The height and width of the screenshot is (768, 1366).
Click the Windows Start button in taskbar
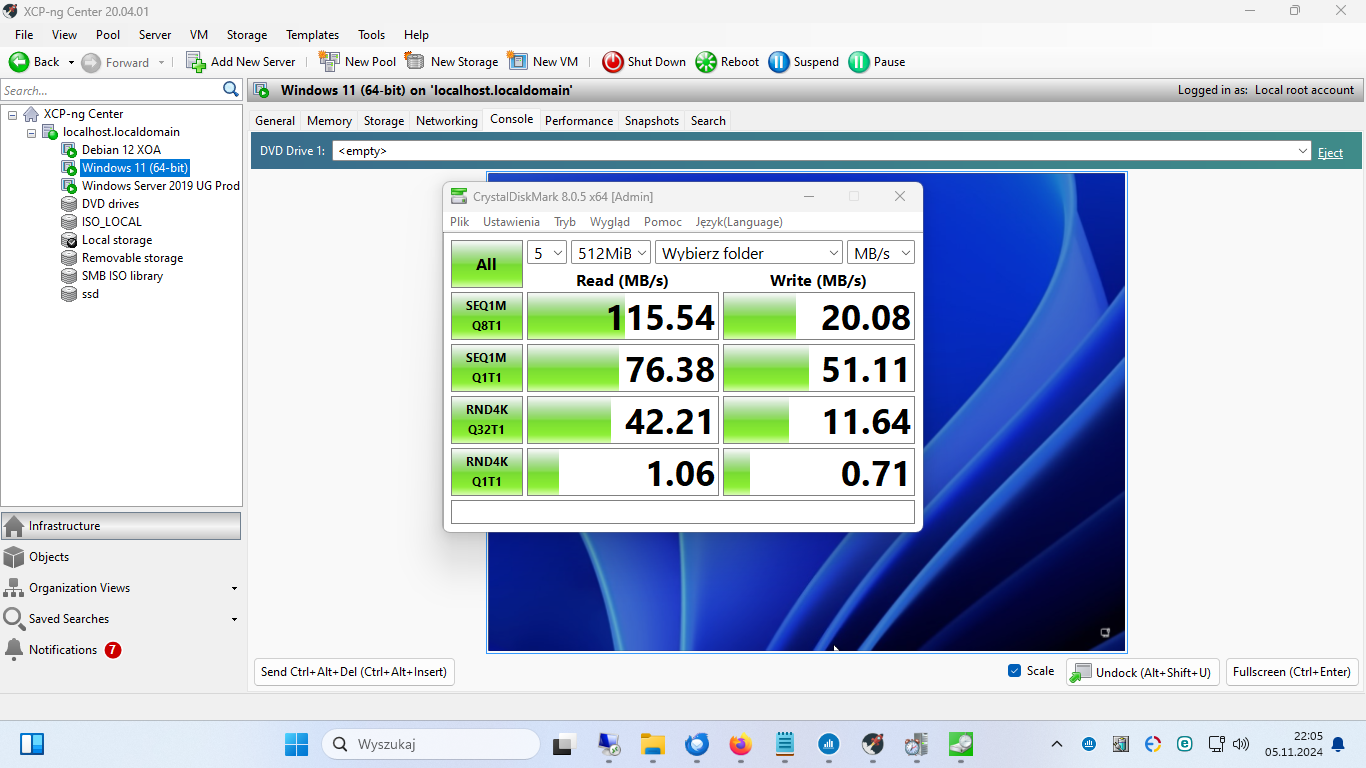coord(297,744)
